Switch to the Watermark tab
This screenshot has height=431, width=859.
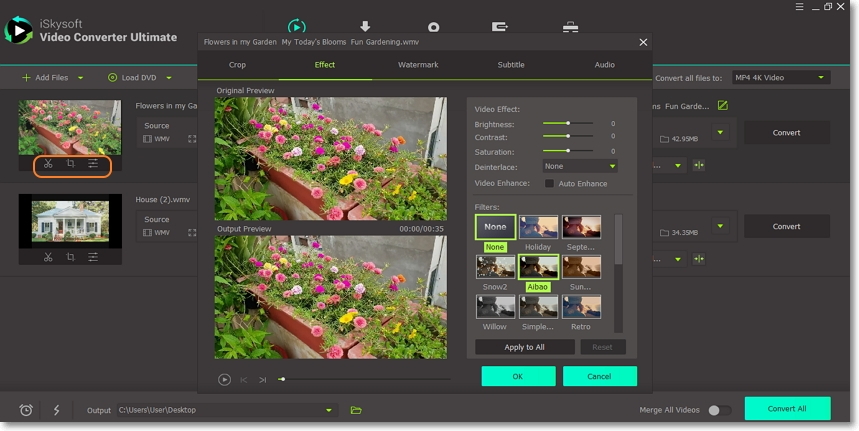point(418,65)
